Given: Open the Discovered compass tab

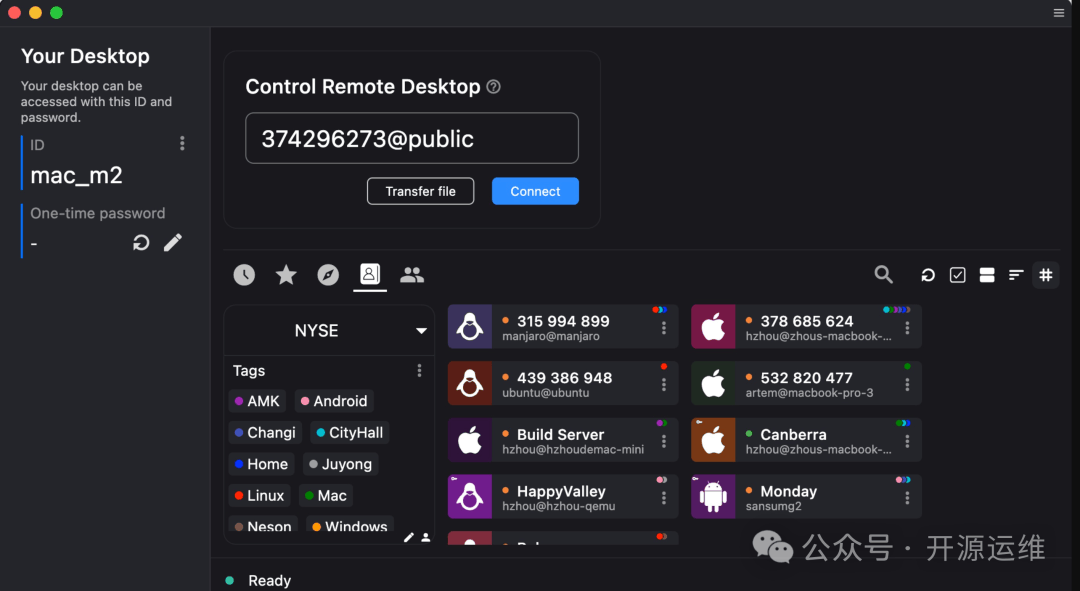Looking at the screenshot, I should point(328,275).
